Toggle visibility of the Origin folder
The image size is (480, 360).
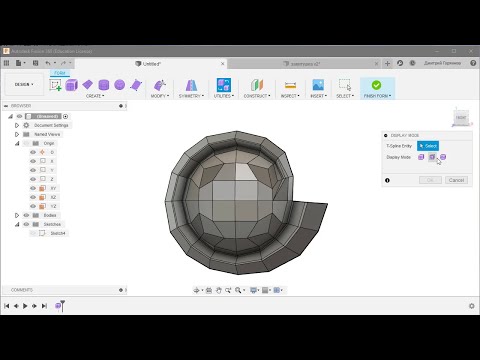click(26, 143)
